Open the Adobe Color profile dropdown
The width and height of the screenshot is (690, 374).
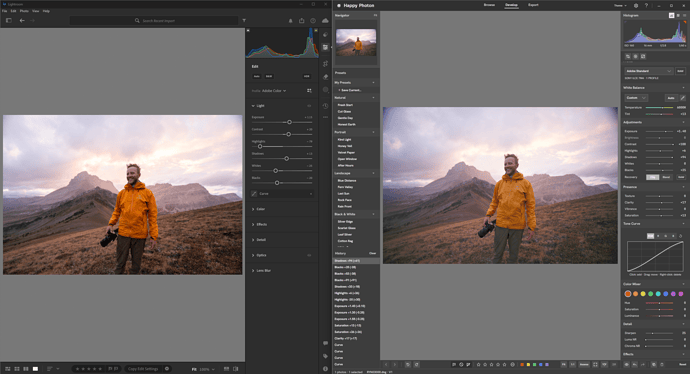274,91
